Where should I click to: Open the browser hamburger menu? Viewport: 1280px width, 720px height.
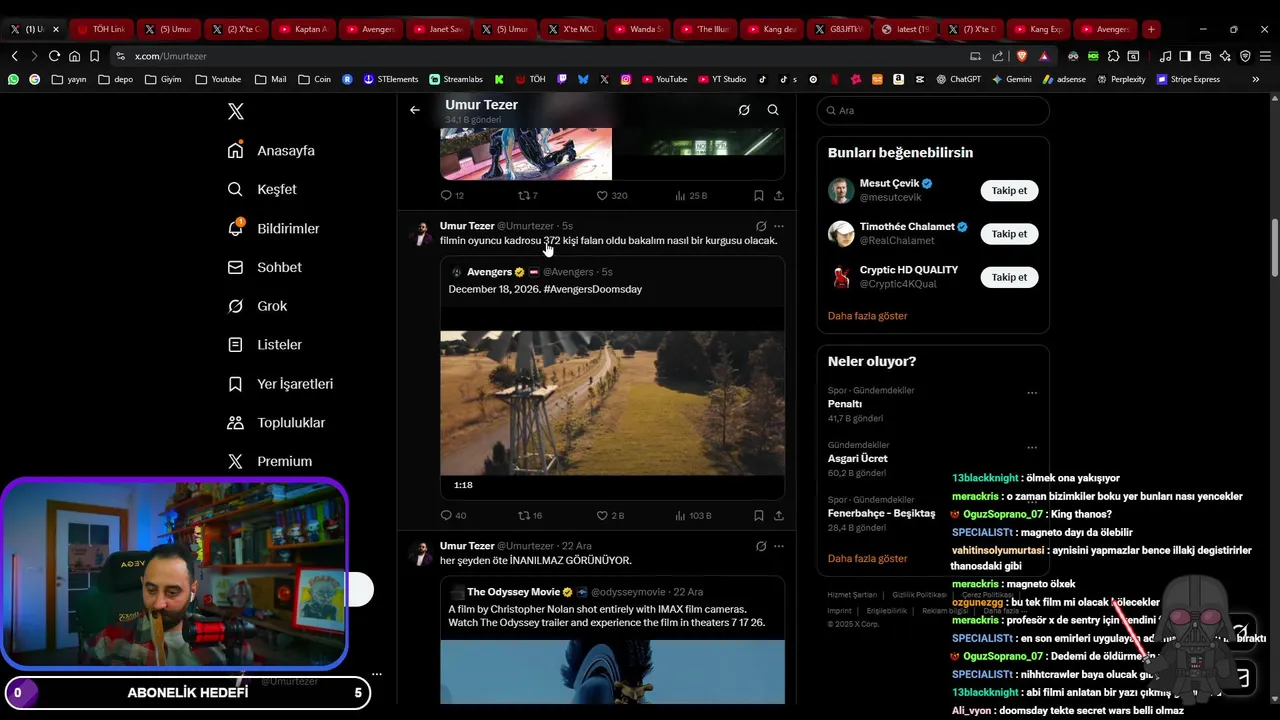pos(1265,56)
